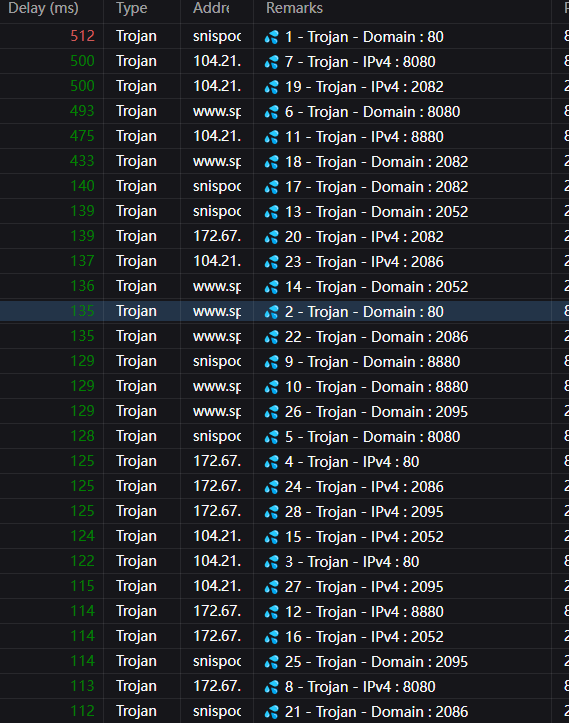Select remark '18 - Trojan - Domain : 2082'

[376, 162]
